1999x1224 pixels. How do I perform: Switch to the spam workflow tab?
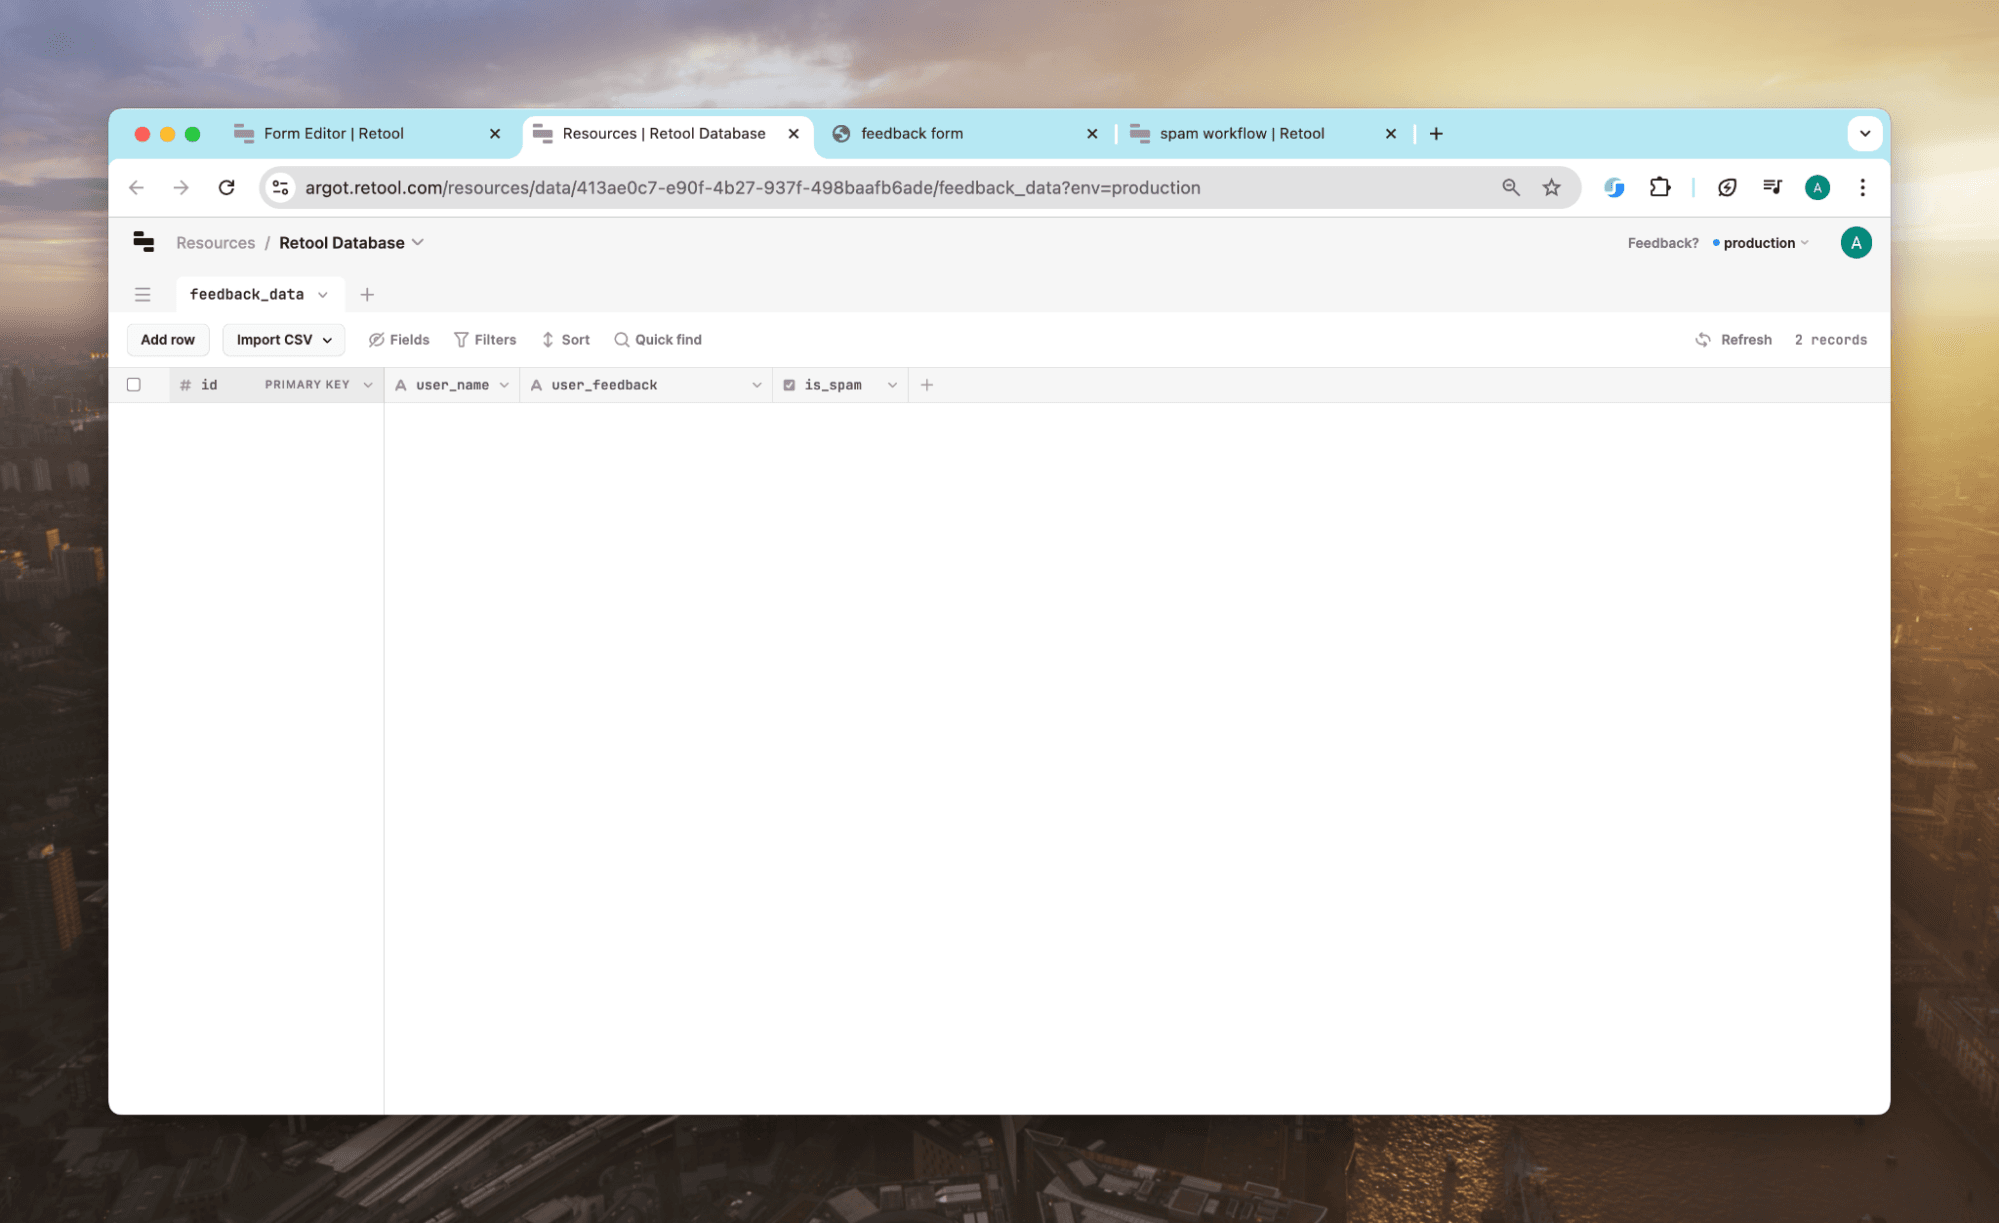1241,133
